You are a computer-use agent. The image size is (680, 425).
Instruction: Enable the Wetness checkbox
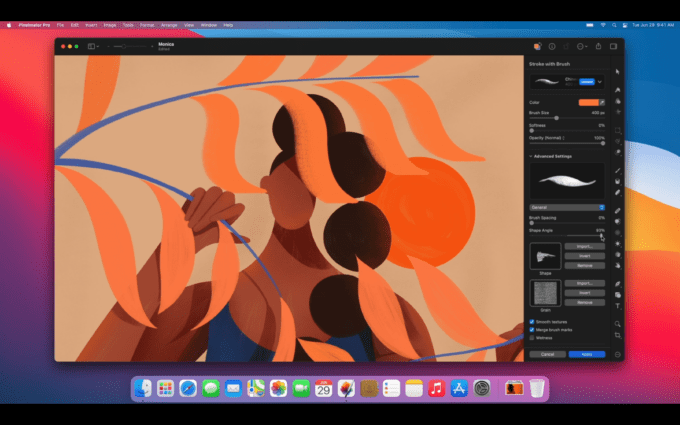[x=532, y=337]
